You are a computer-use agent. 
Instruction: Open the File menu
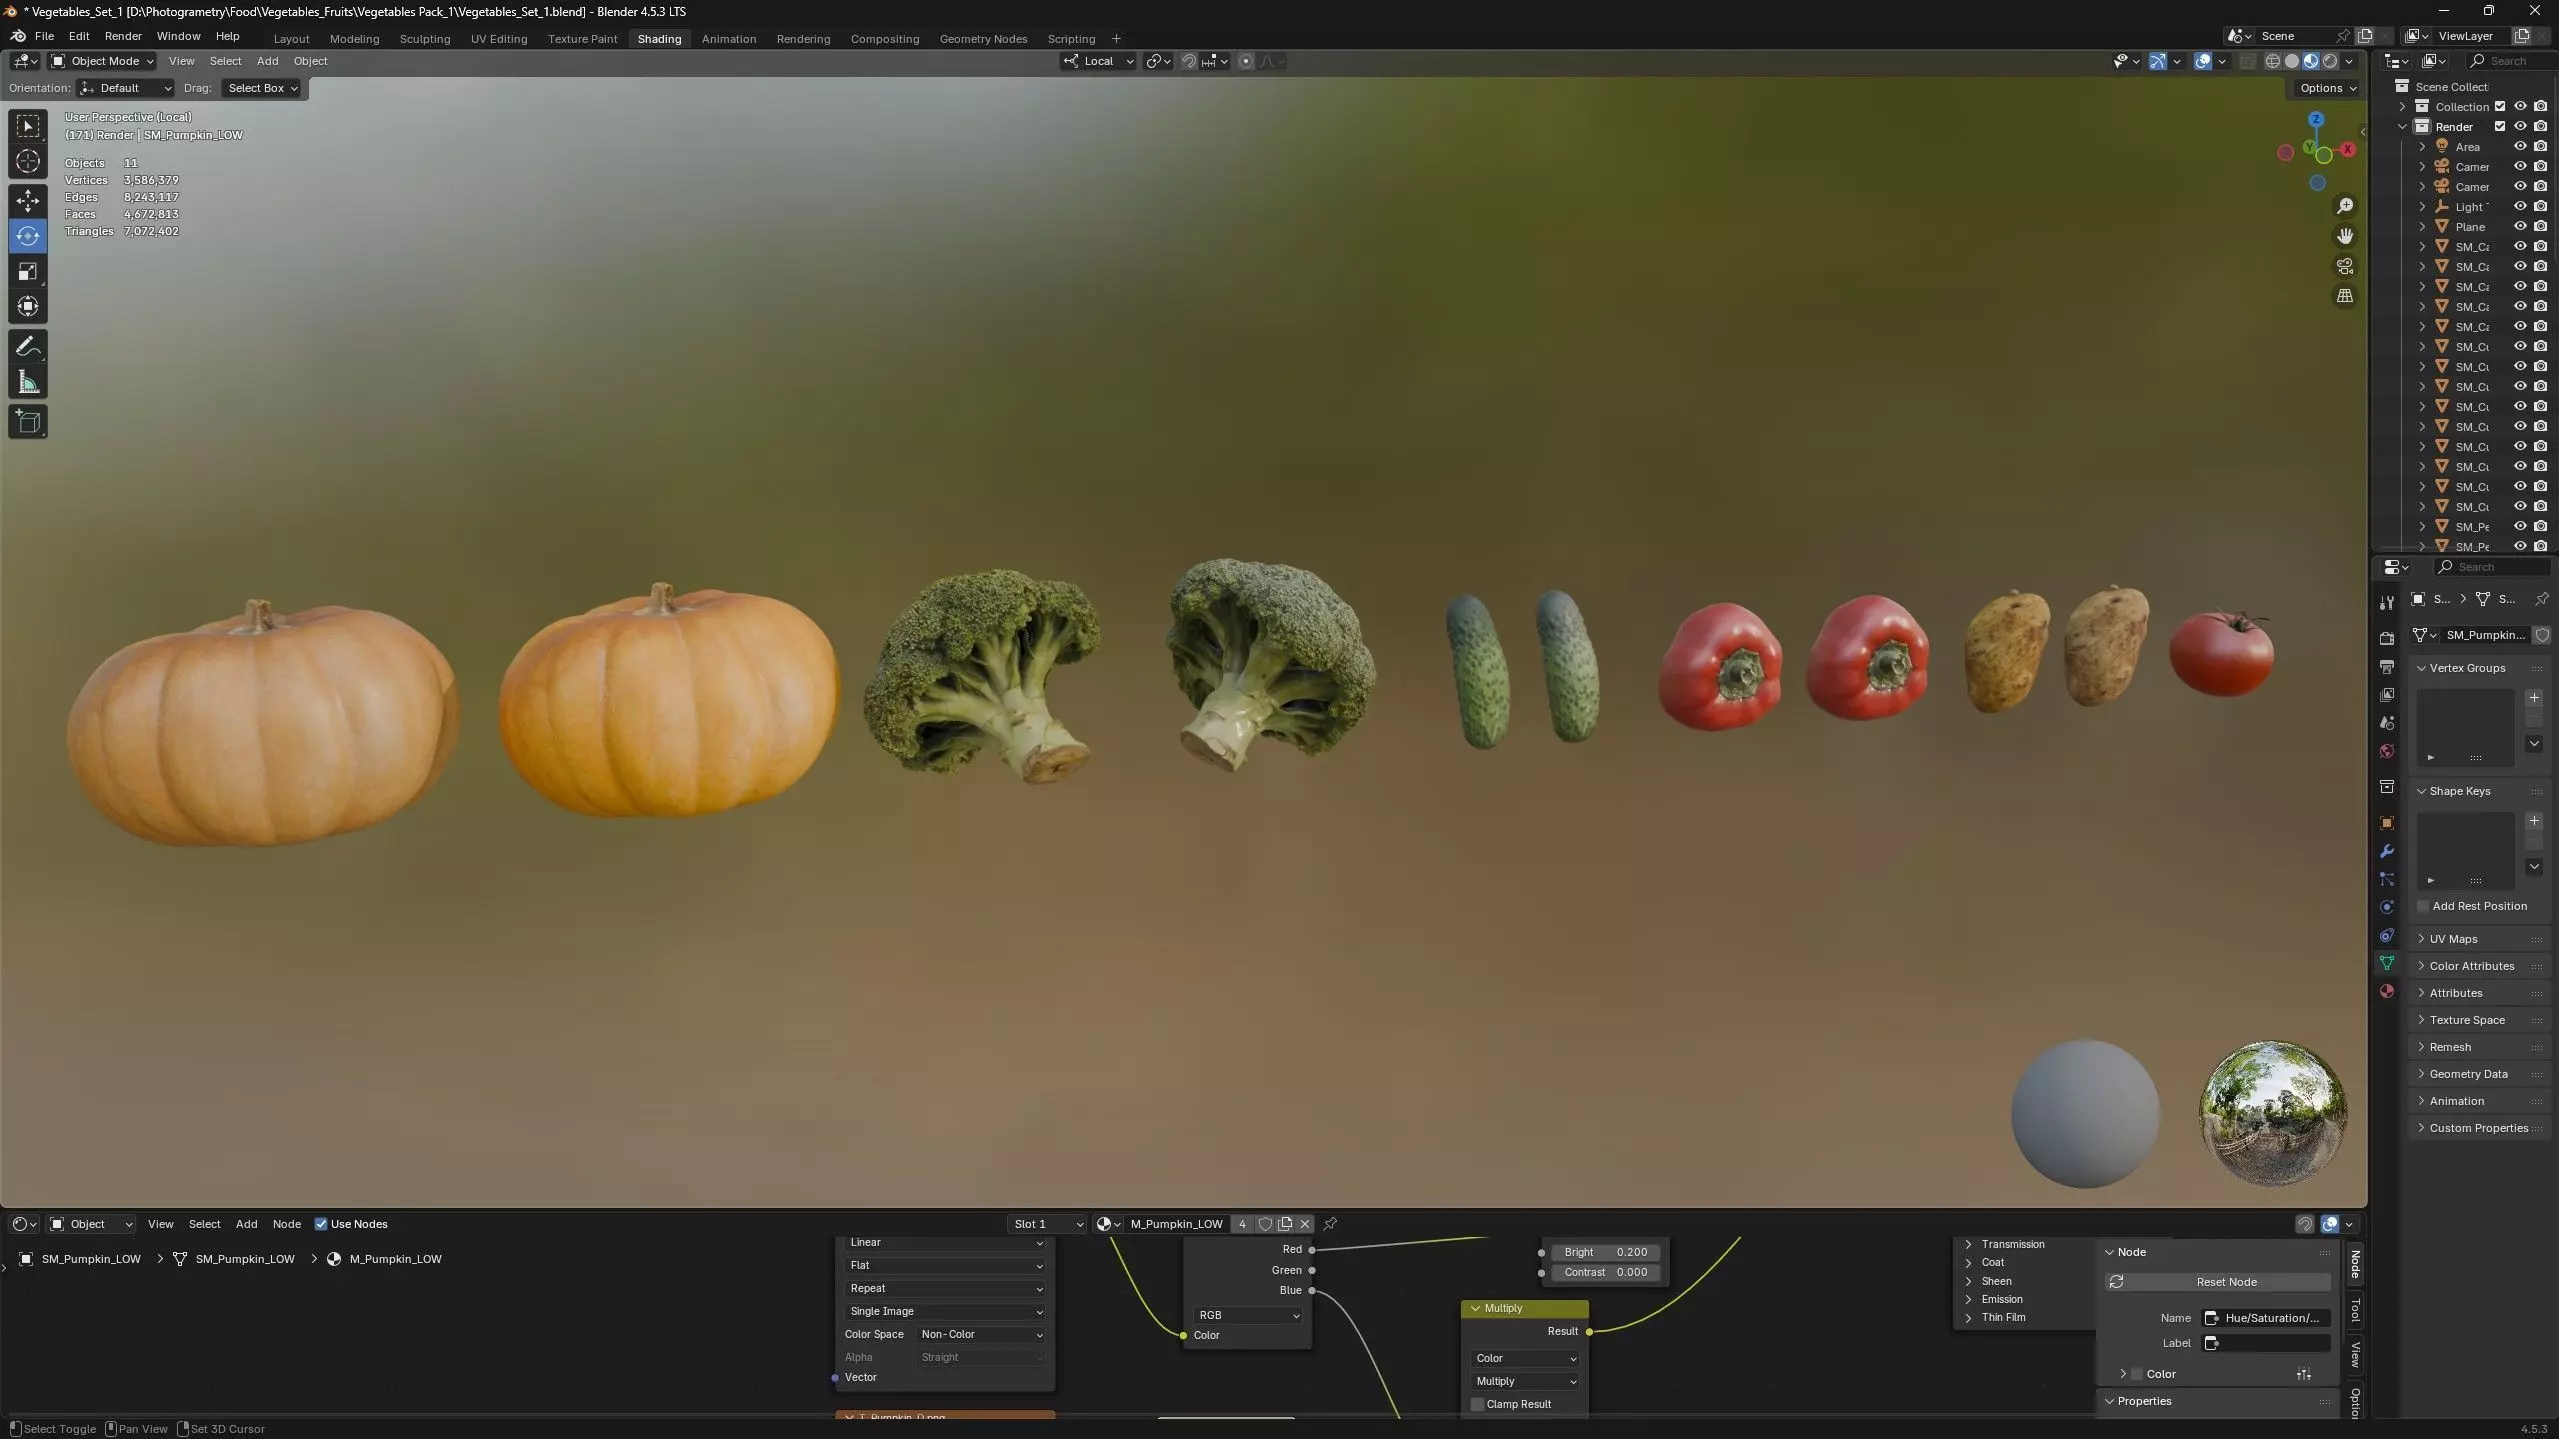tap(44, 36)
